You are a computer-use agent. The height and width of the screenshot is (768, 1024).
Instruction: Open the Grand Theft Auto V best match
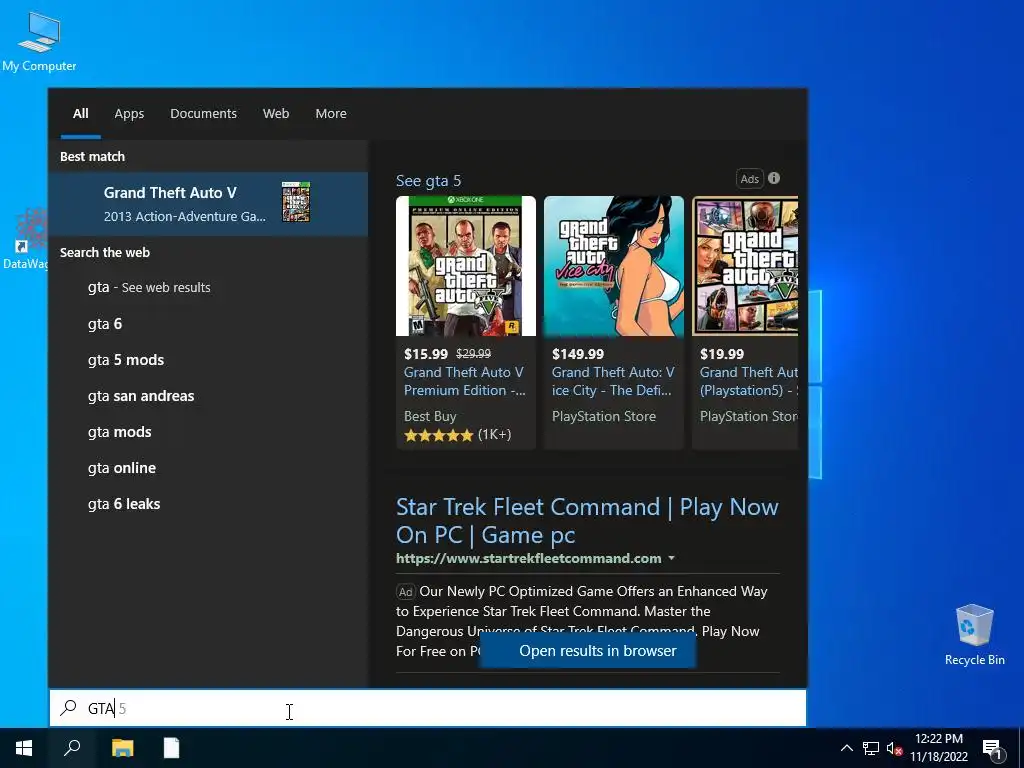208,204
